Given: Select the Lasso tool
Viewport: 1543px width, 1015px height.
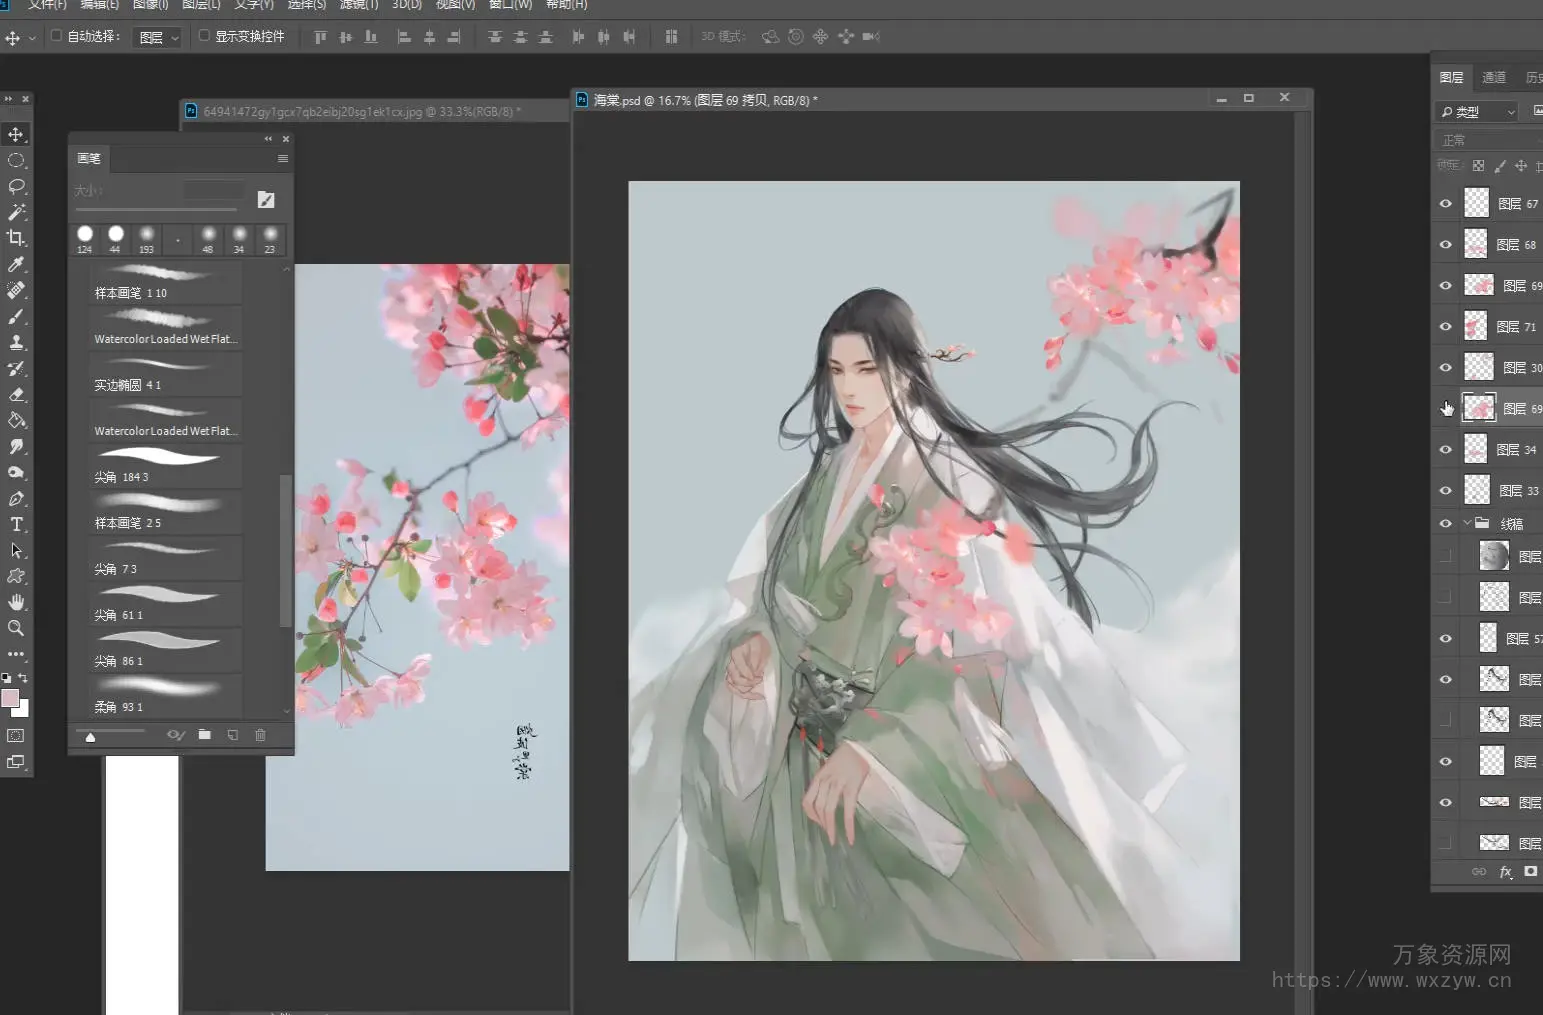Looking at the screenshot, I should click(x=16, y=187).
